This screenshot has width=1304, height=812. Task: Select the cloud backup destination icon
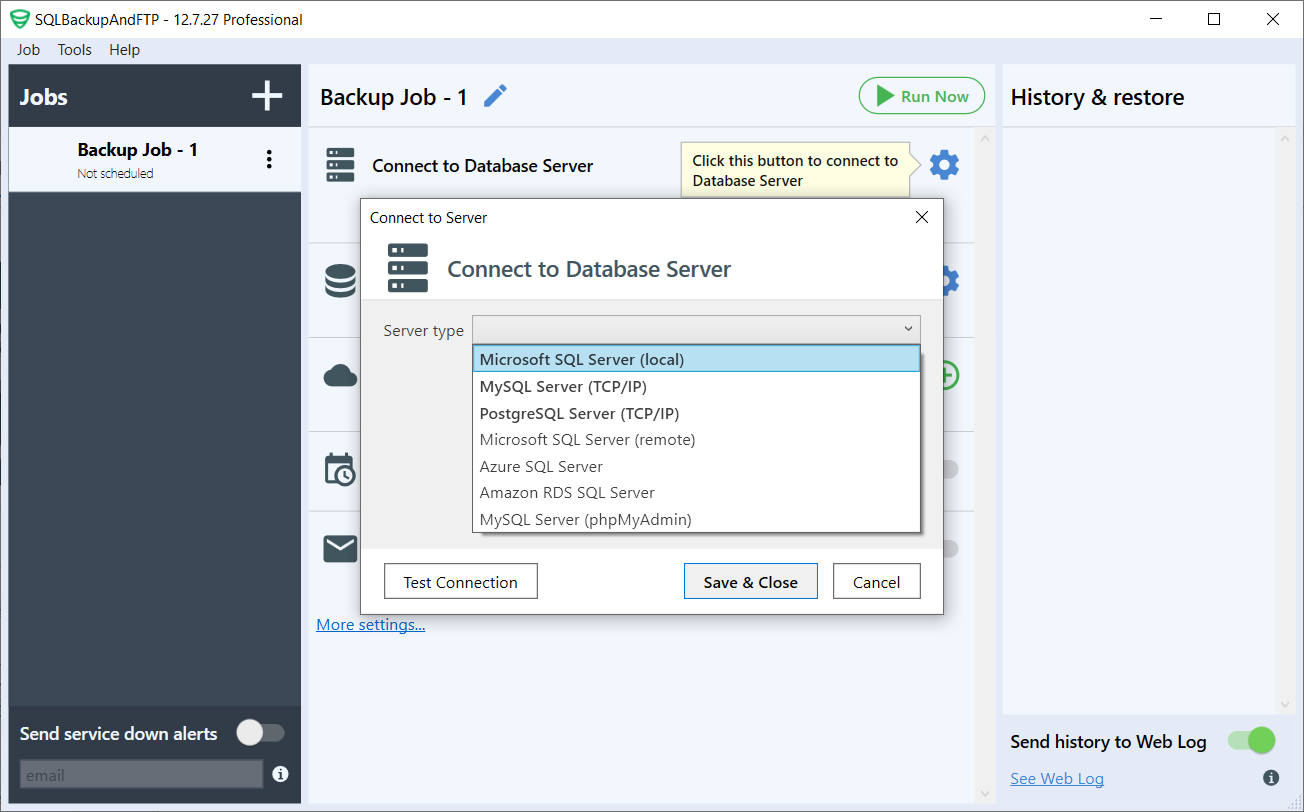340,375
